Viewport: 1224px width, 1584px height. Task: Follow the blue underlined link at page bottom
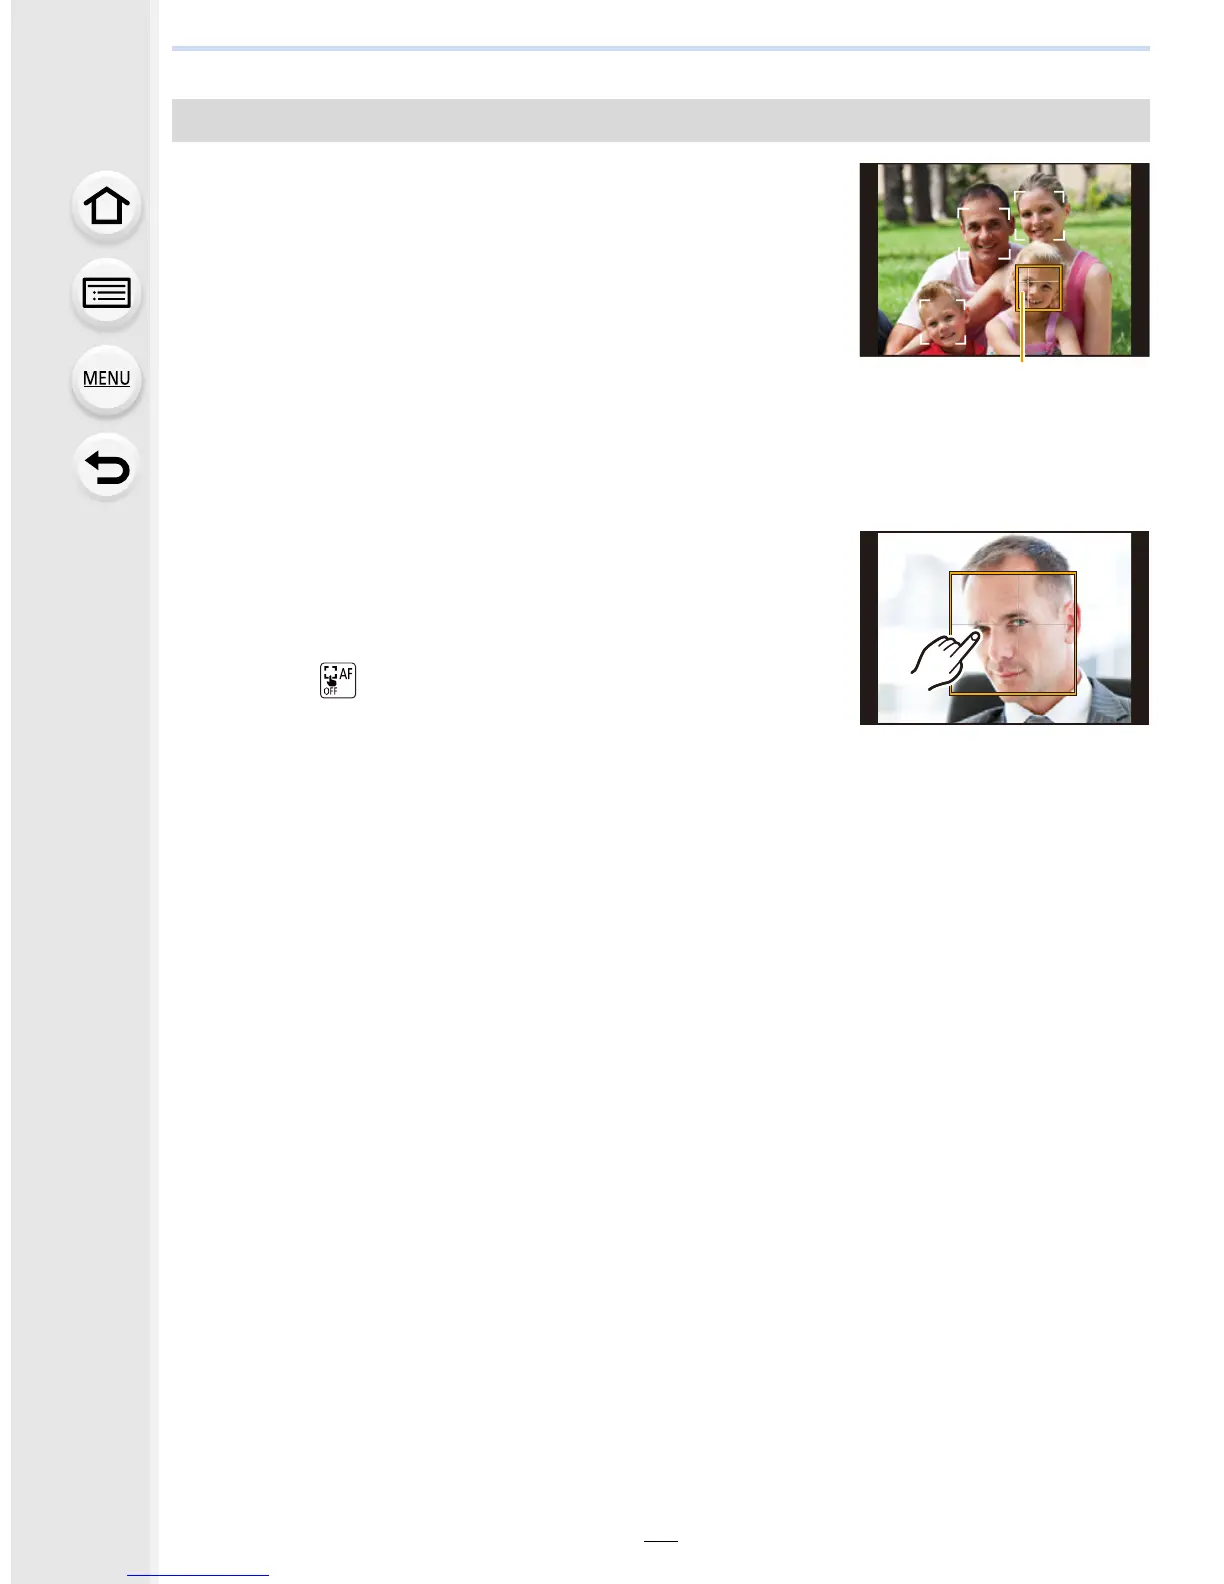(198, 1574)
